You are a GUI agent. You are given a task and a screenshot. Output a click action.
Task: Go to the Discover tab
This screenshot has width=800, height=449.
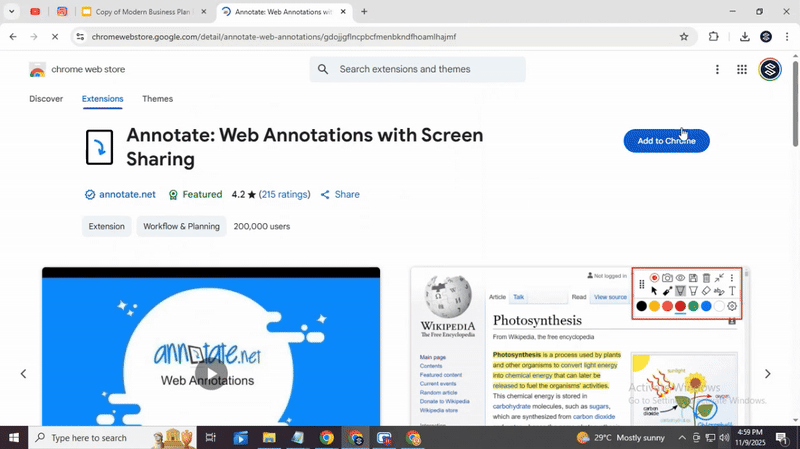46,99
